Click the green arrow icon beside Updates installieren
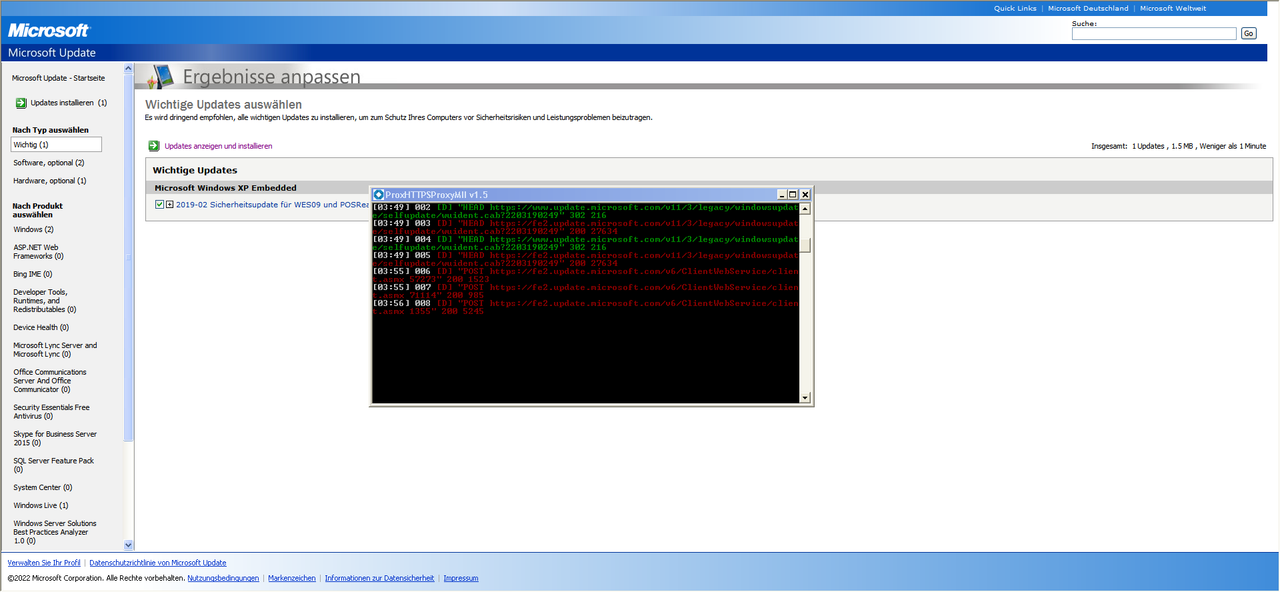Screen dimensions: 1280x592 (21, 103)
